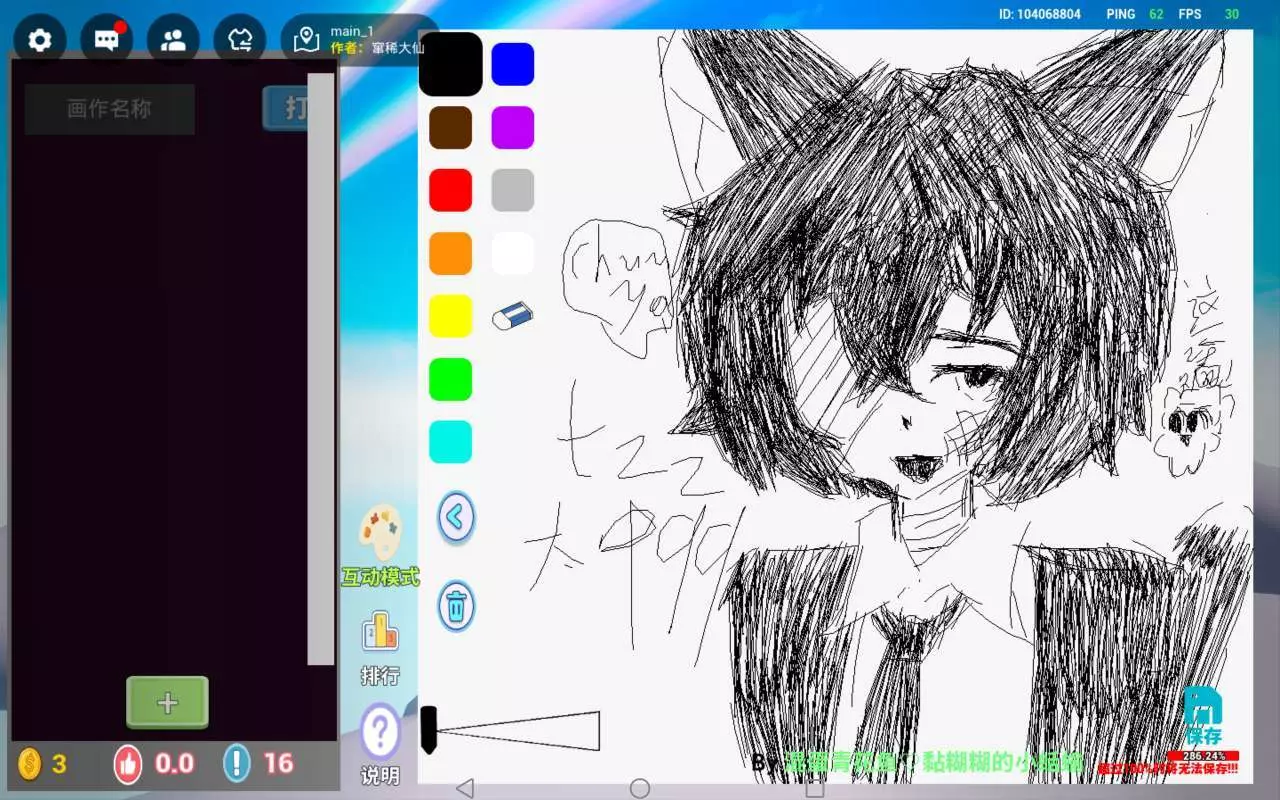Click the like score 0.0

174,765
